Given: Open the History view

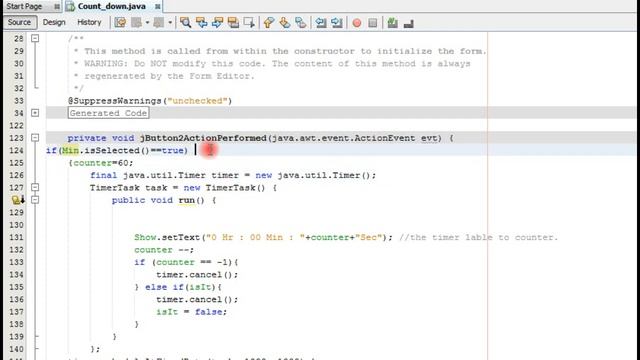Looking at the screenshot, I should pos(89,22).
